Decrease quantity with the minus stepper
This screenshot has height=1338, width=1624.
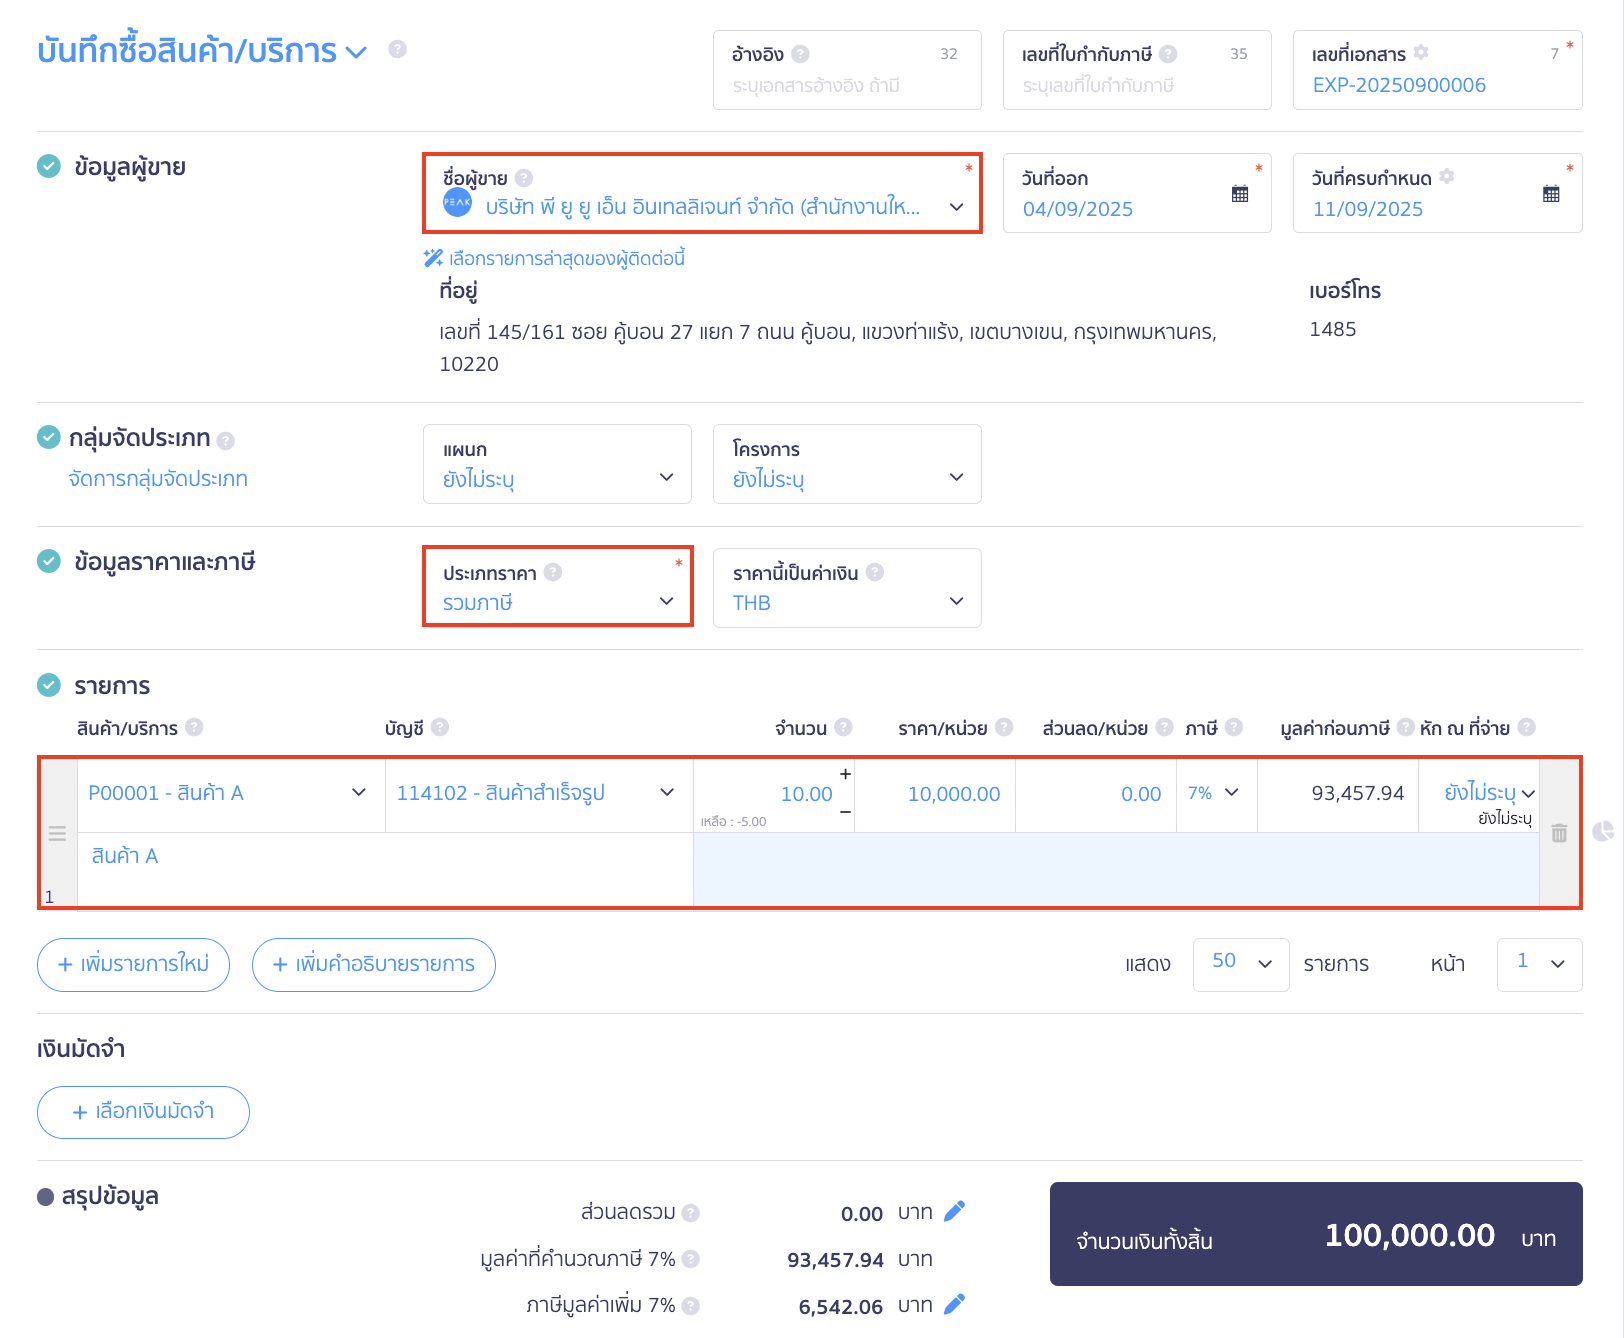tap(845, 812)
